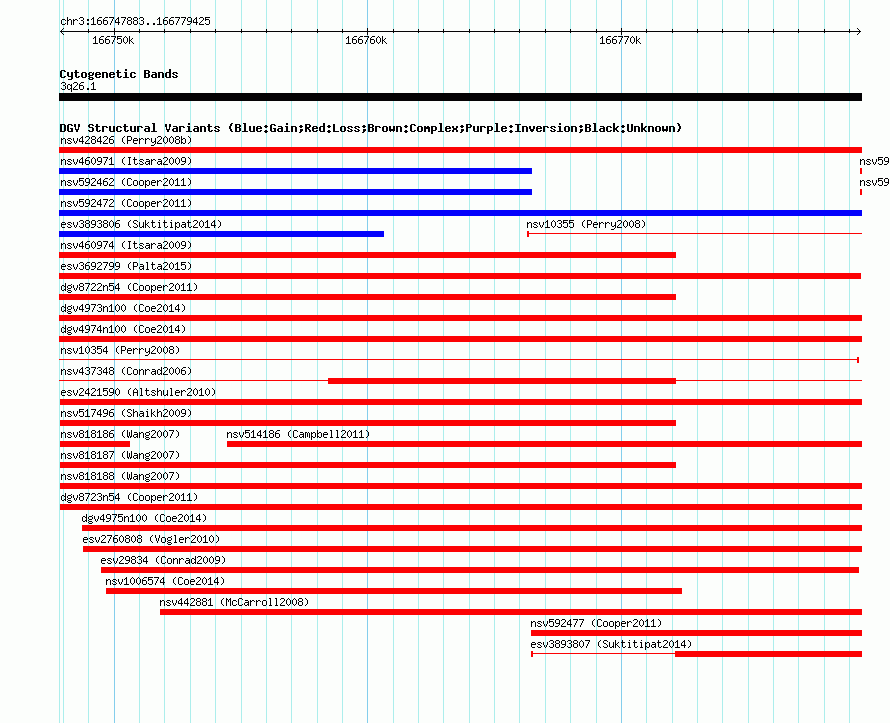Viewport: 890px width, 723px height.
Task: Open the nsv592462 (Cooper2011) variant label
Action: click(x=126, y=182)
